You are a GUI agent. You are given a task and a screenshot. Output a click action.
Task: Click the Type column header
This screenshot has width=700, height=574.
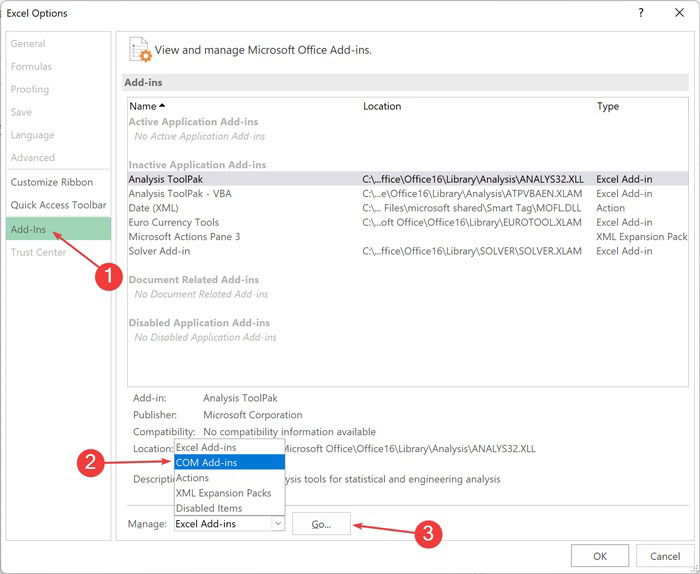tap(608, 106)
